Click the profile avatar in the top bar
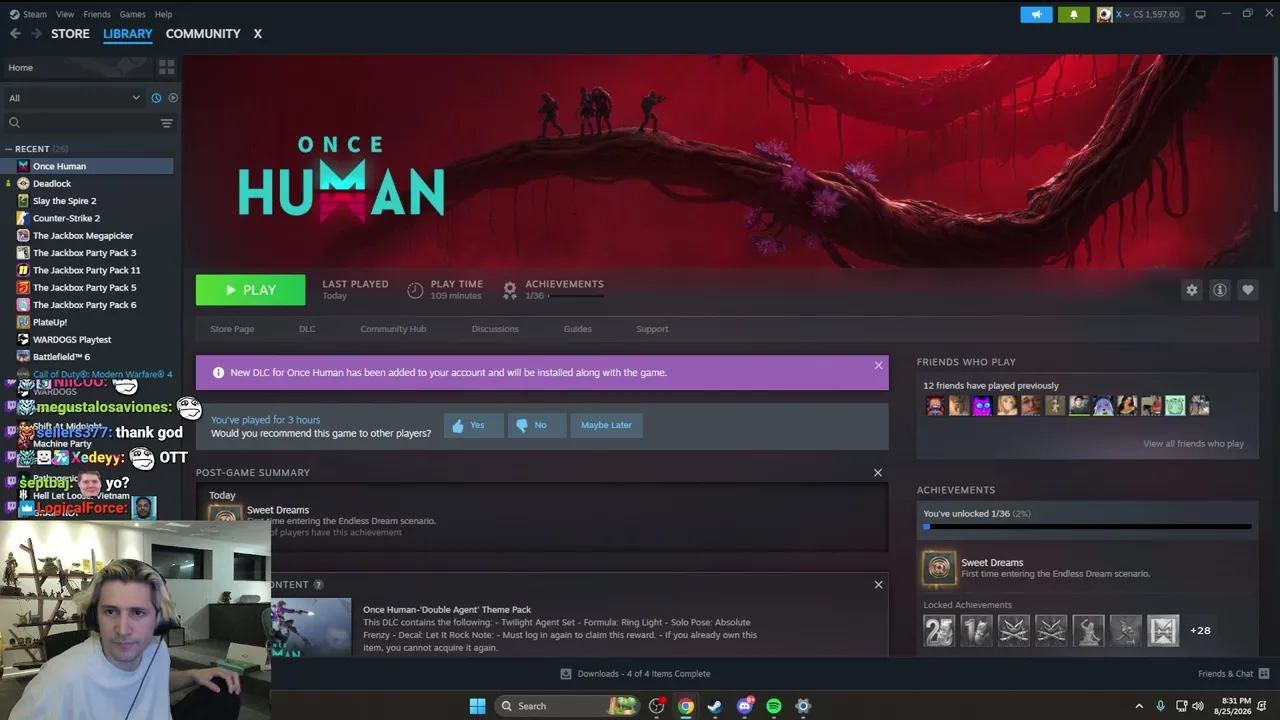Viewport: 1280px width, 720px height. (x=1105, y=14)
